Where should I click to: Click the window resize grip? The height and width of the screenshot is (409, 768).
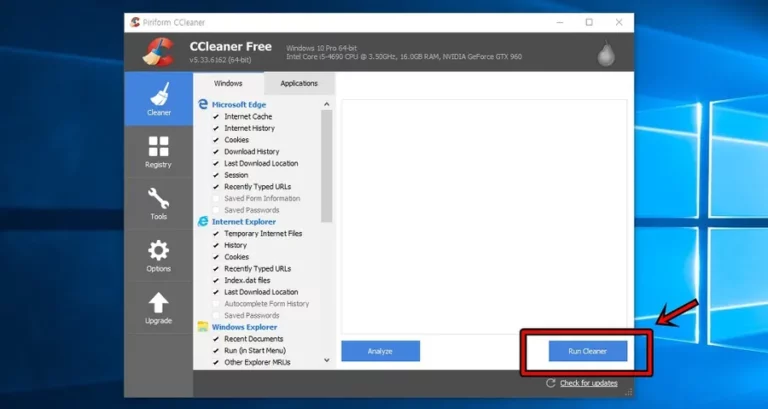(629, 392)
